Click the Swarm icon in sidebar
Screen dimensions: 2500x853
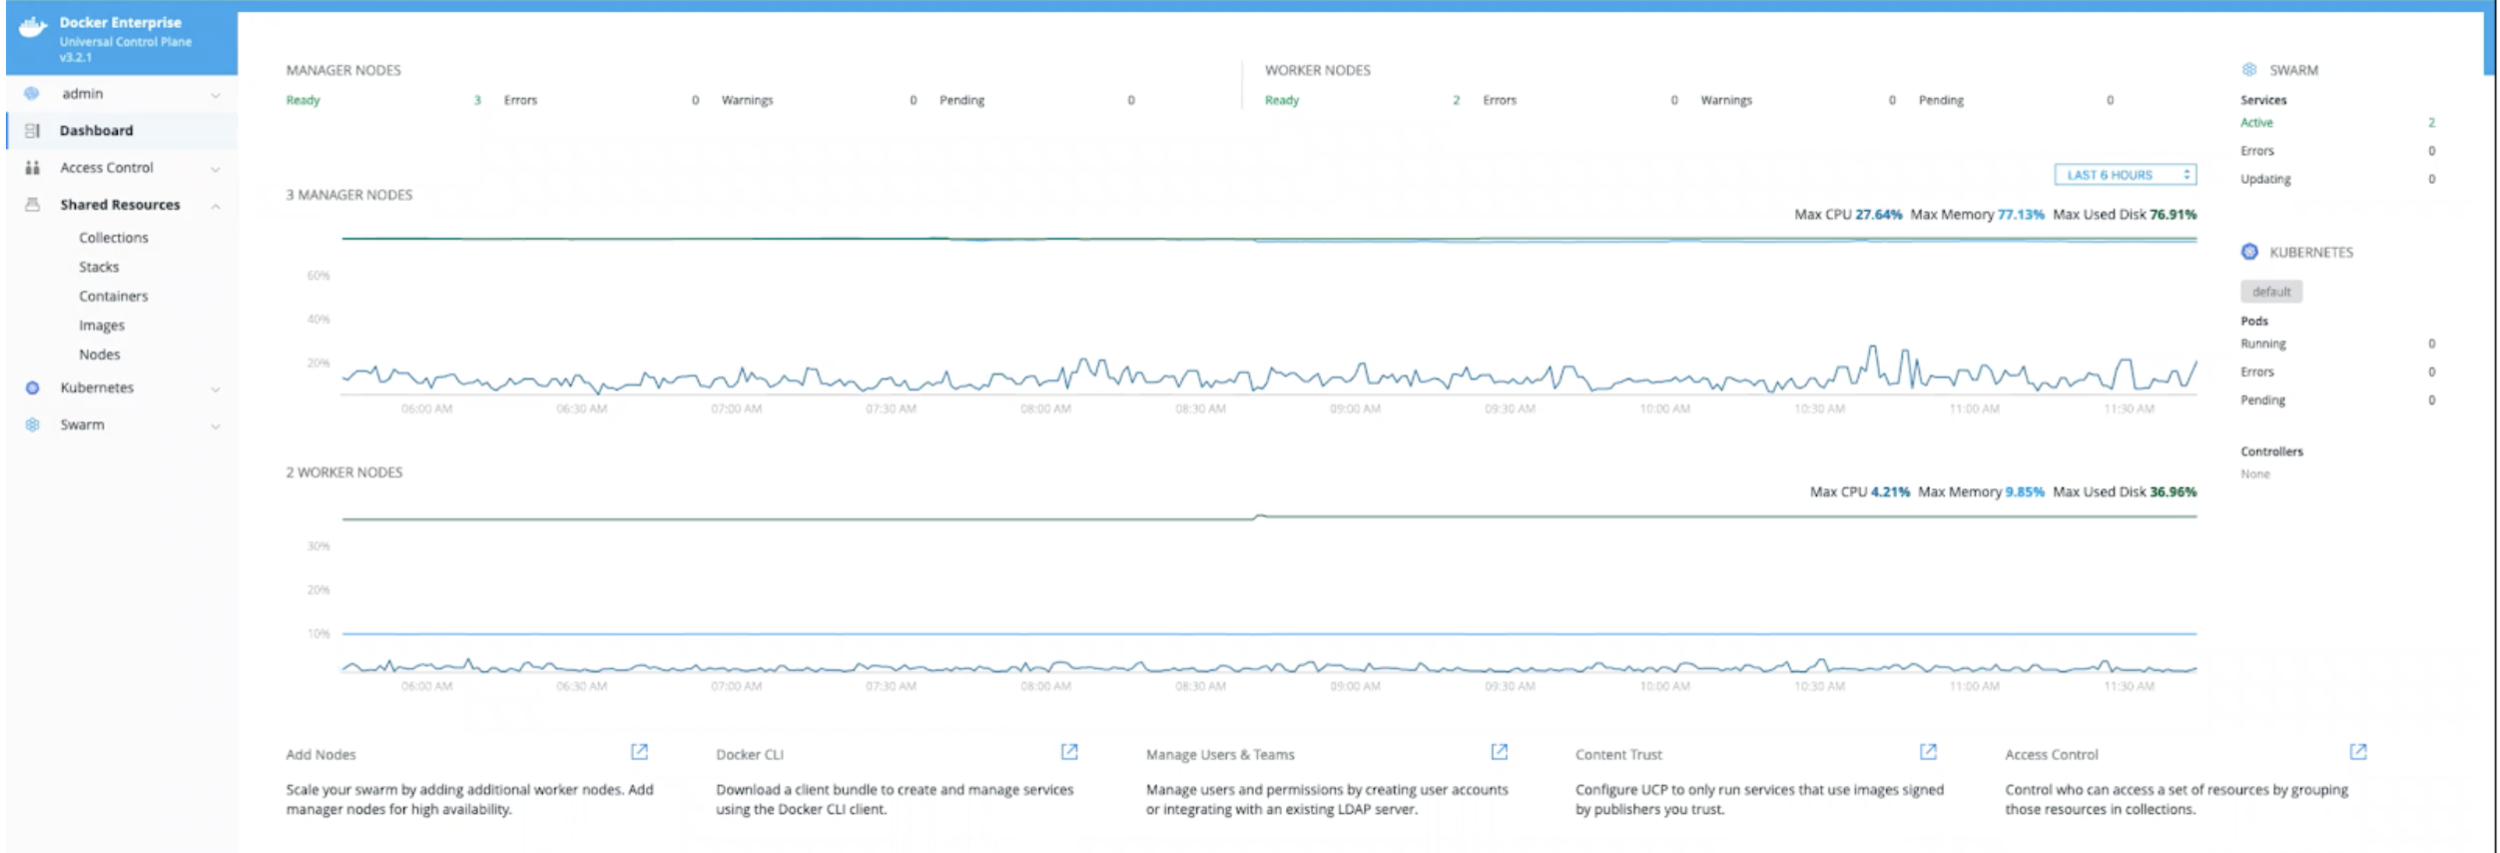(32, 424)
